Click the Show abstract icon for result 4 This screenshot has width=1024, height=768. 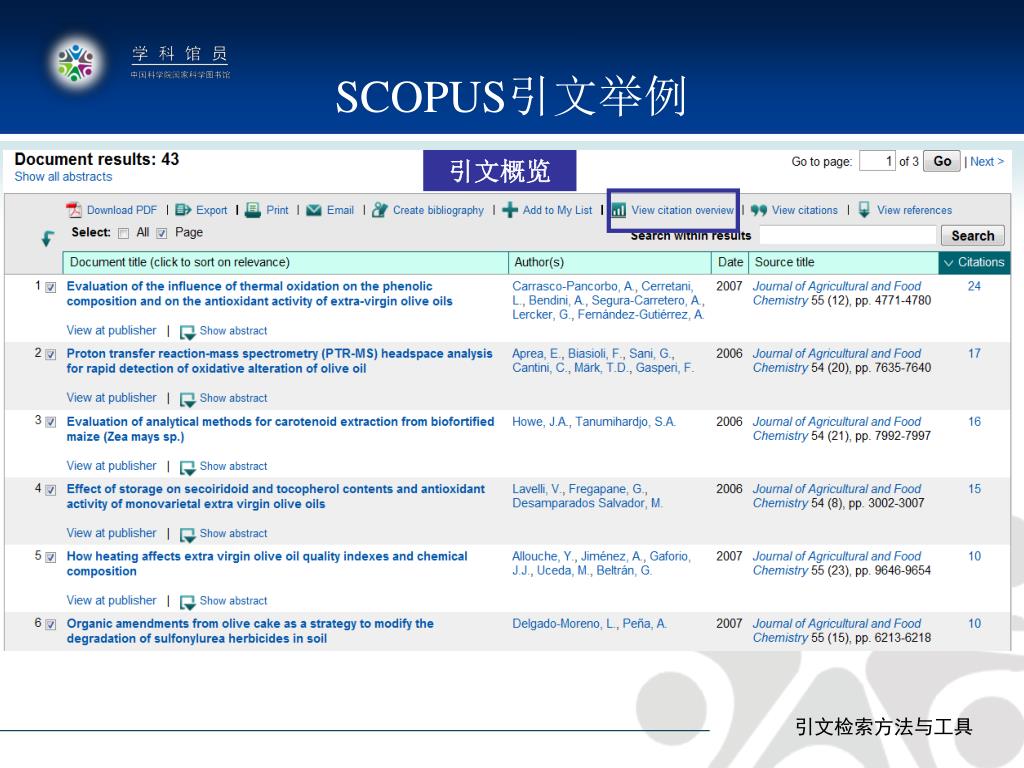187,534
